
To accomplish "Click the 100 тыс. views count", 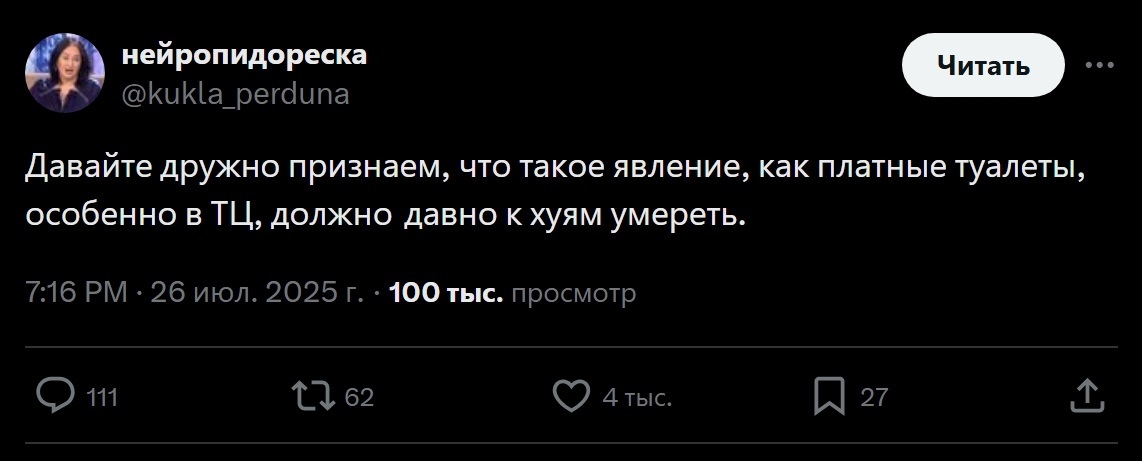I will coord(445,293).
